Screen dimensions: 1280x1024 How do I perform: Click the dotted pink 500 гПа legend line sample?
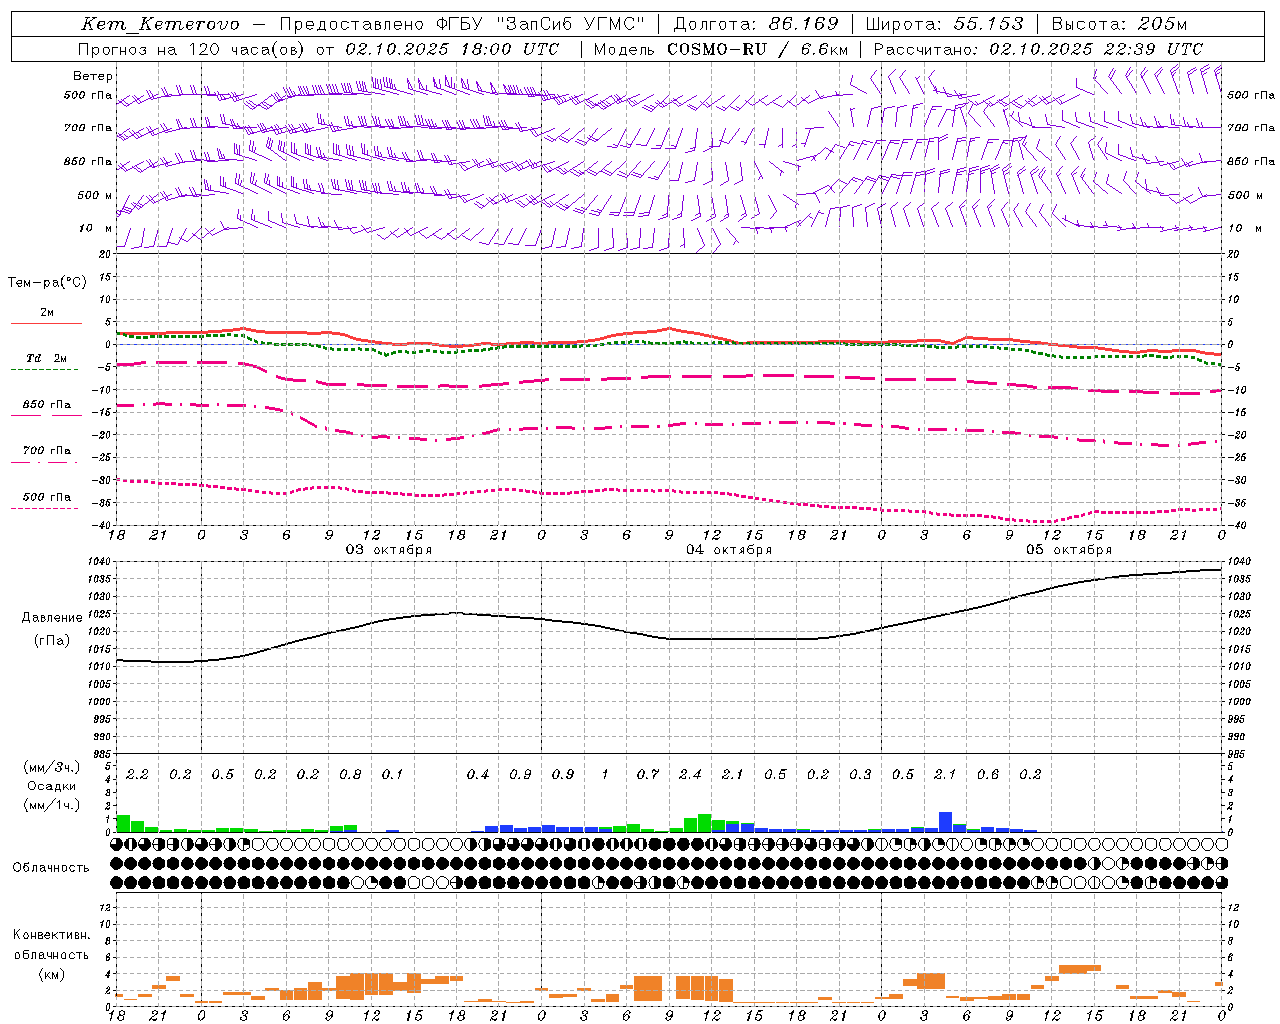44,509
